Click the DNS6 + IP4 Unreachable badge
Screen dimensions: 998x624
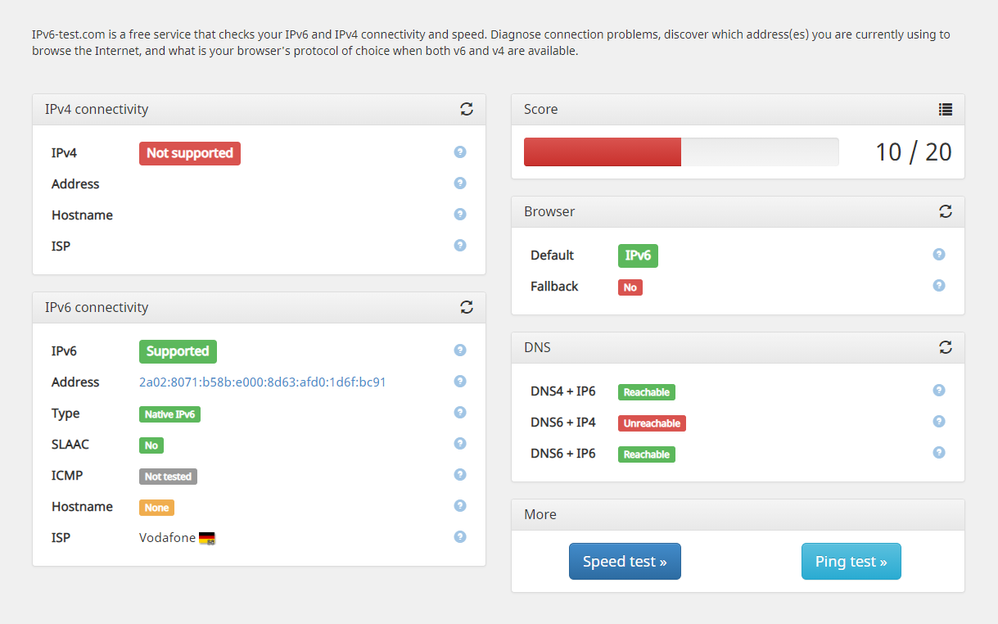pos(651,423)
